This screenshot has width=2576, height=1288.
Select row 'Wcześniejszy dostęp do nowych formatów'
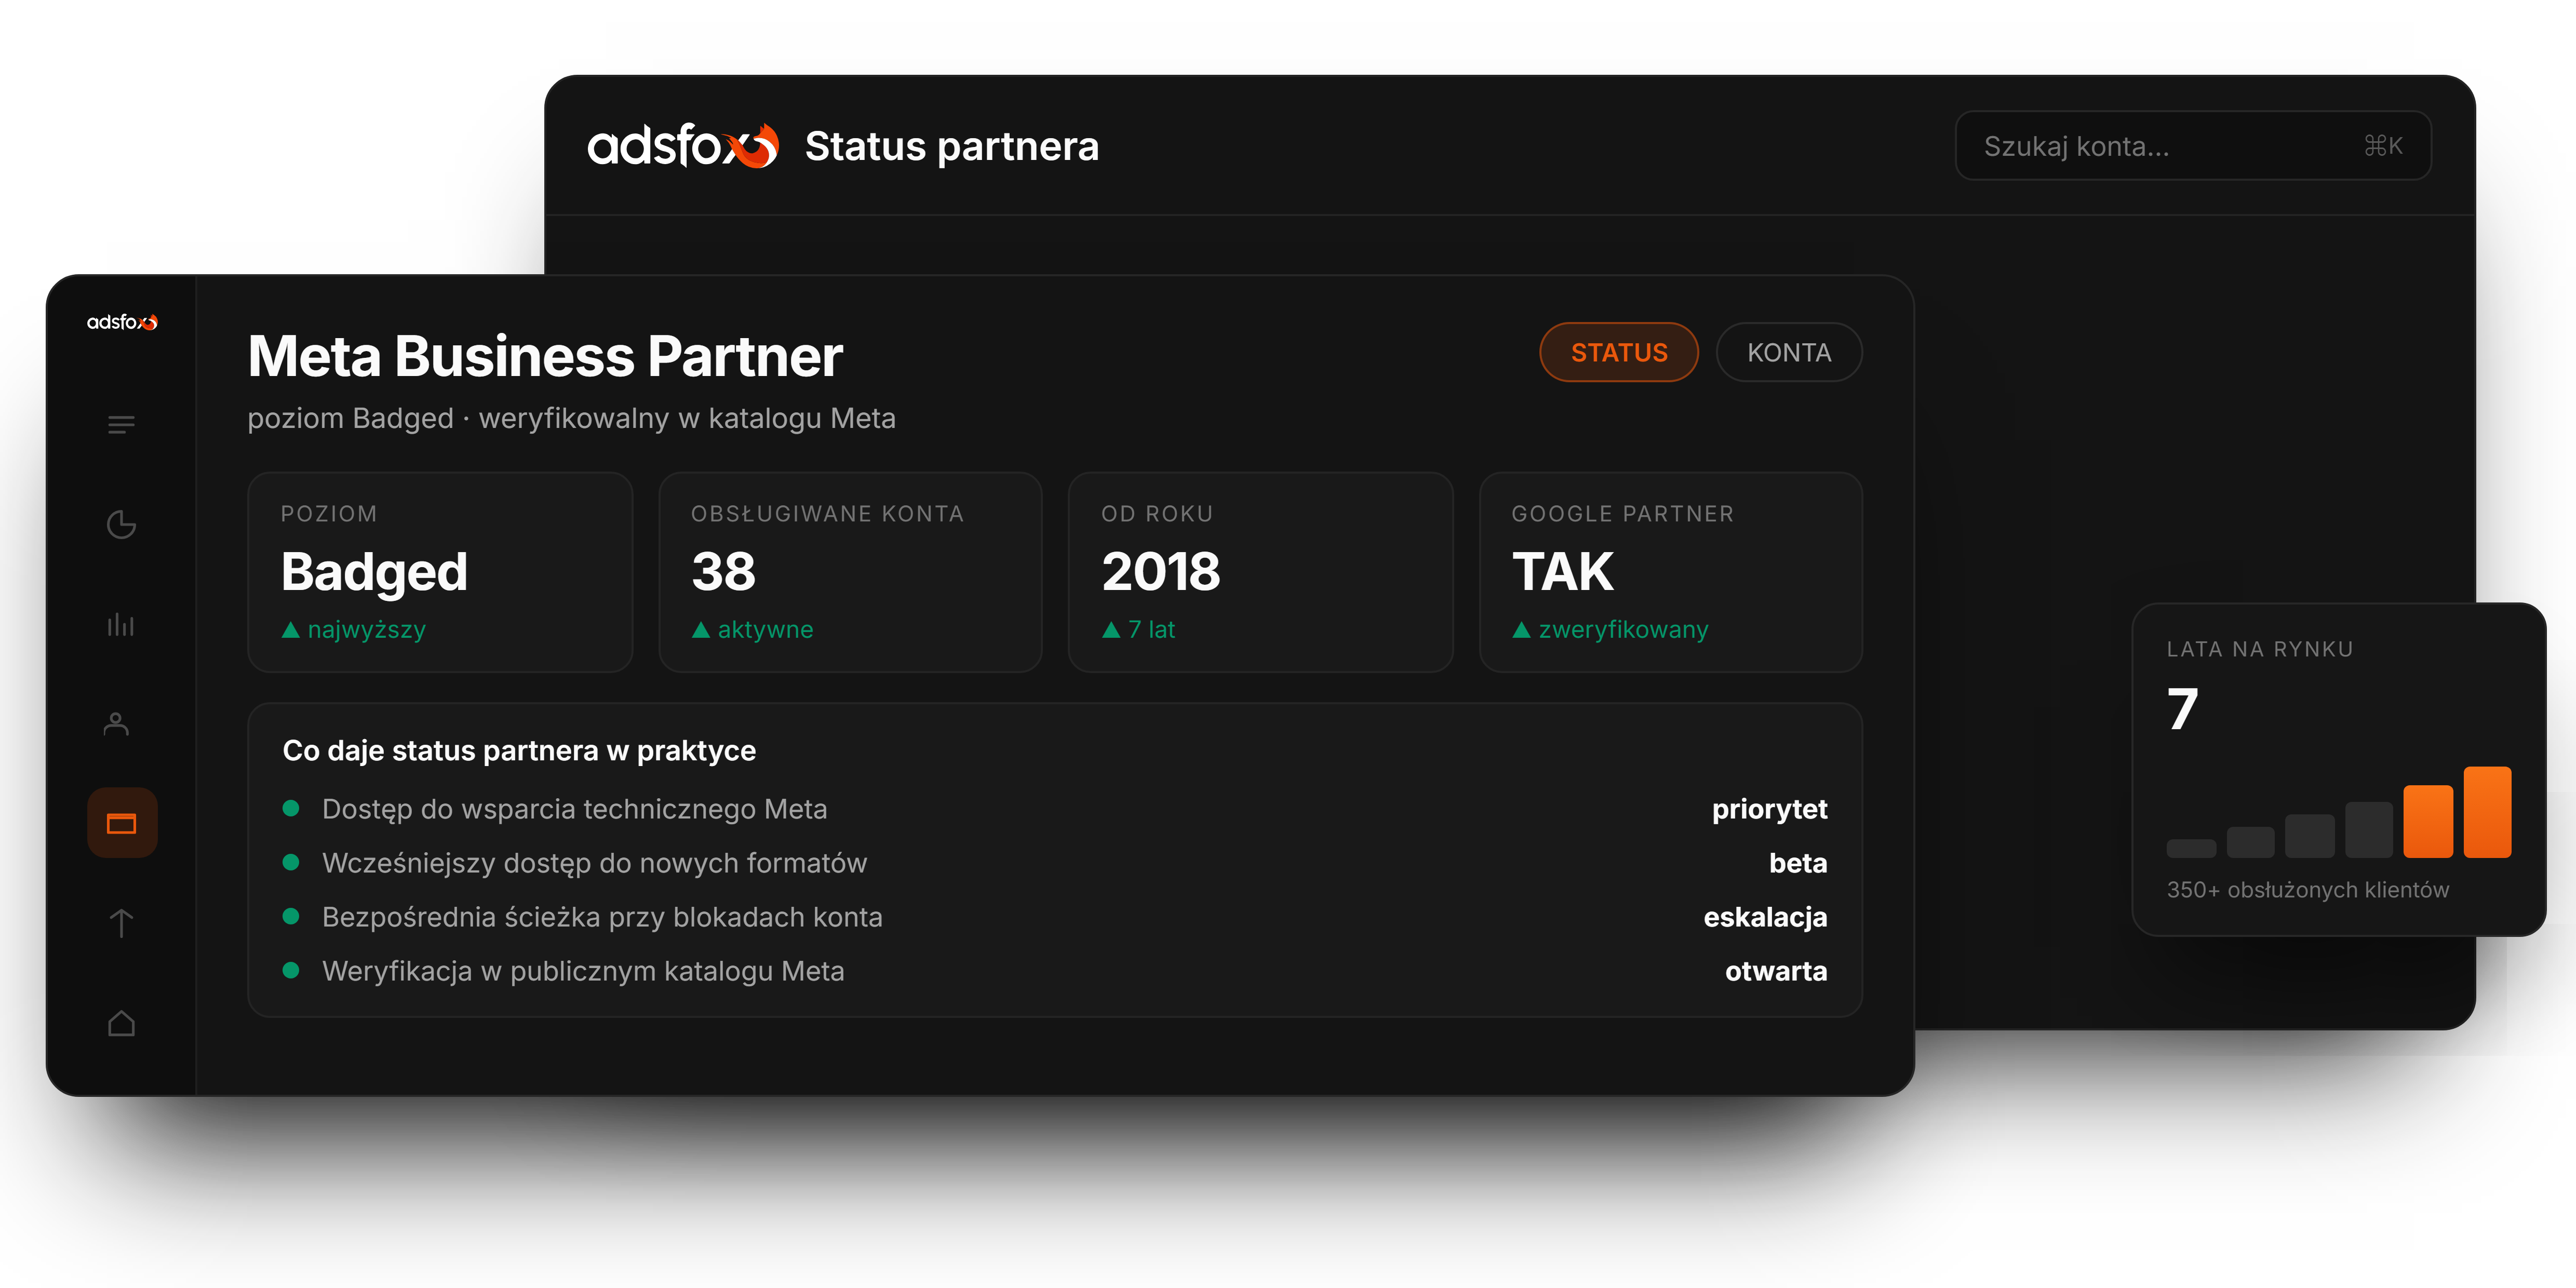[1055, 862]
